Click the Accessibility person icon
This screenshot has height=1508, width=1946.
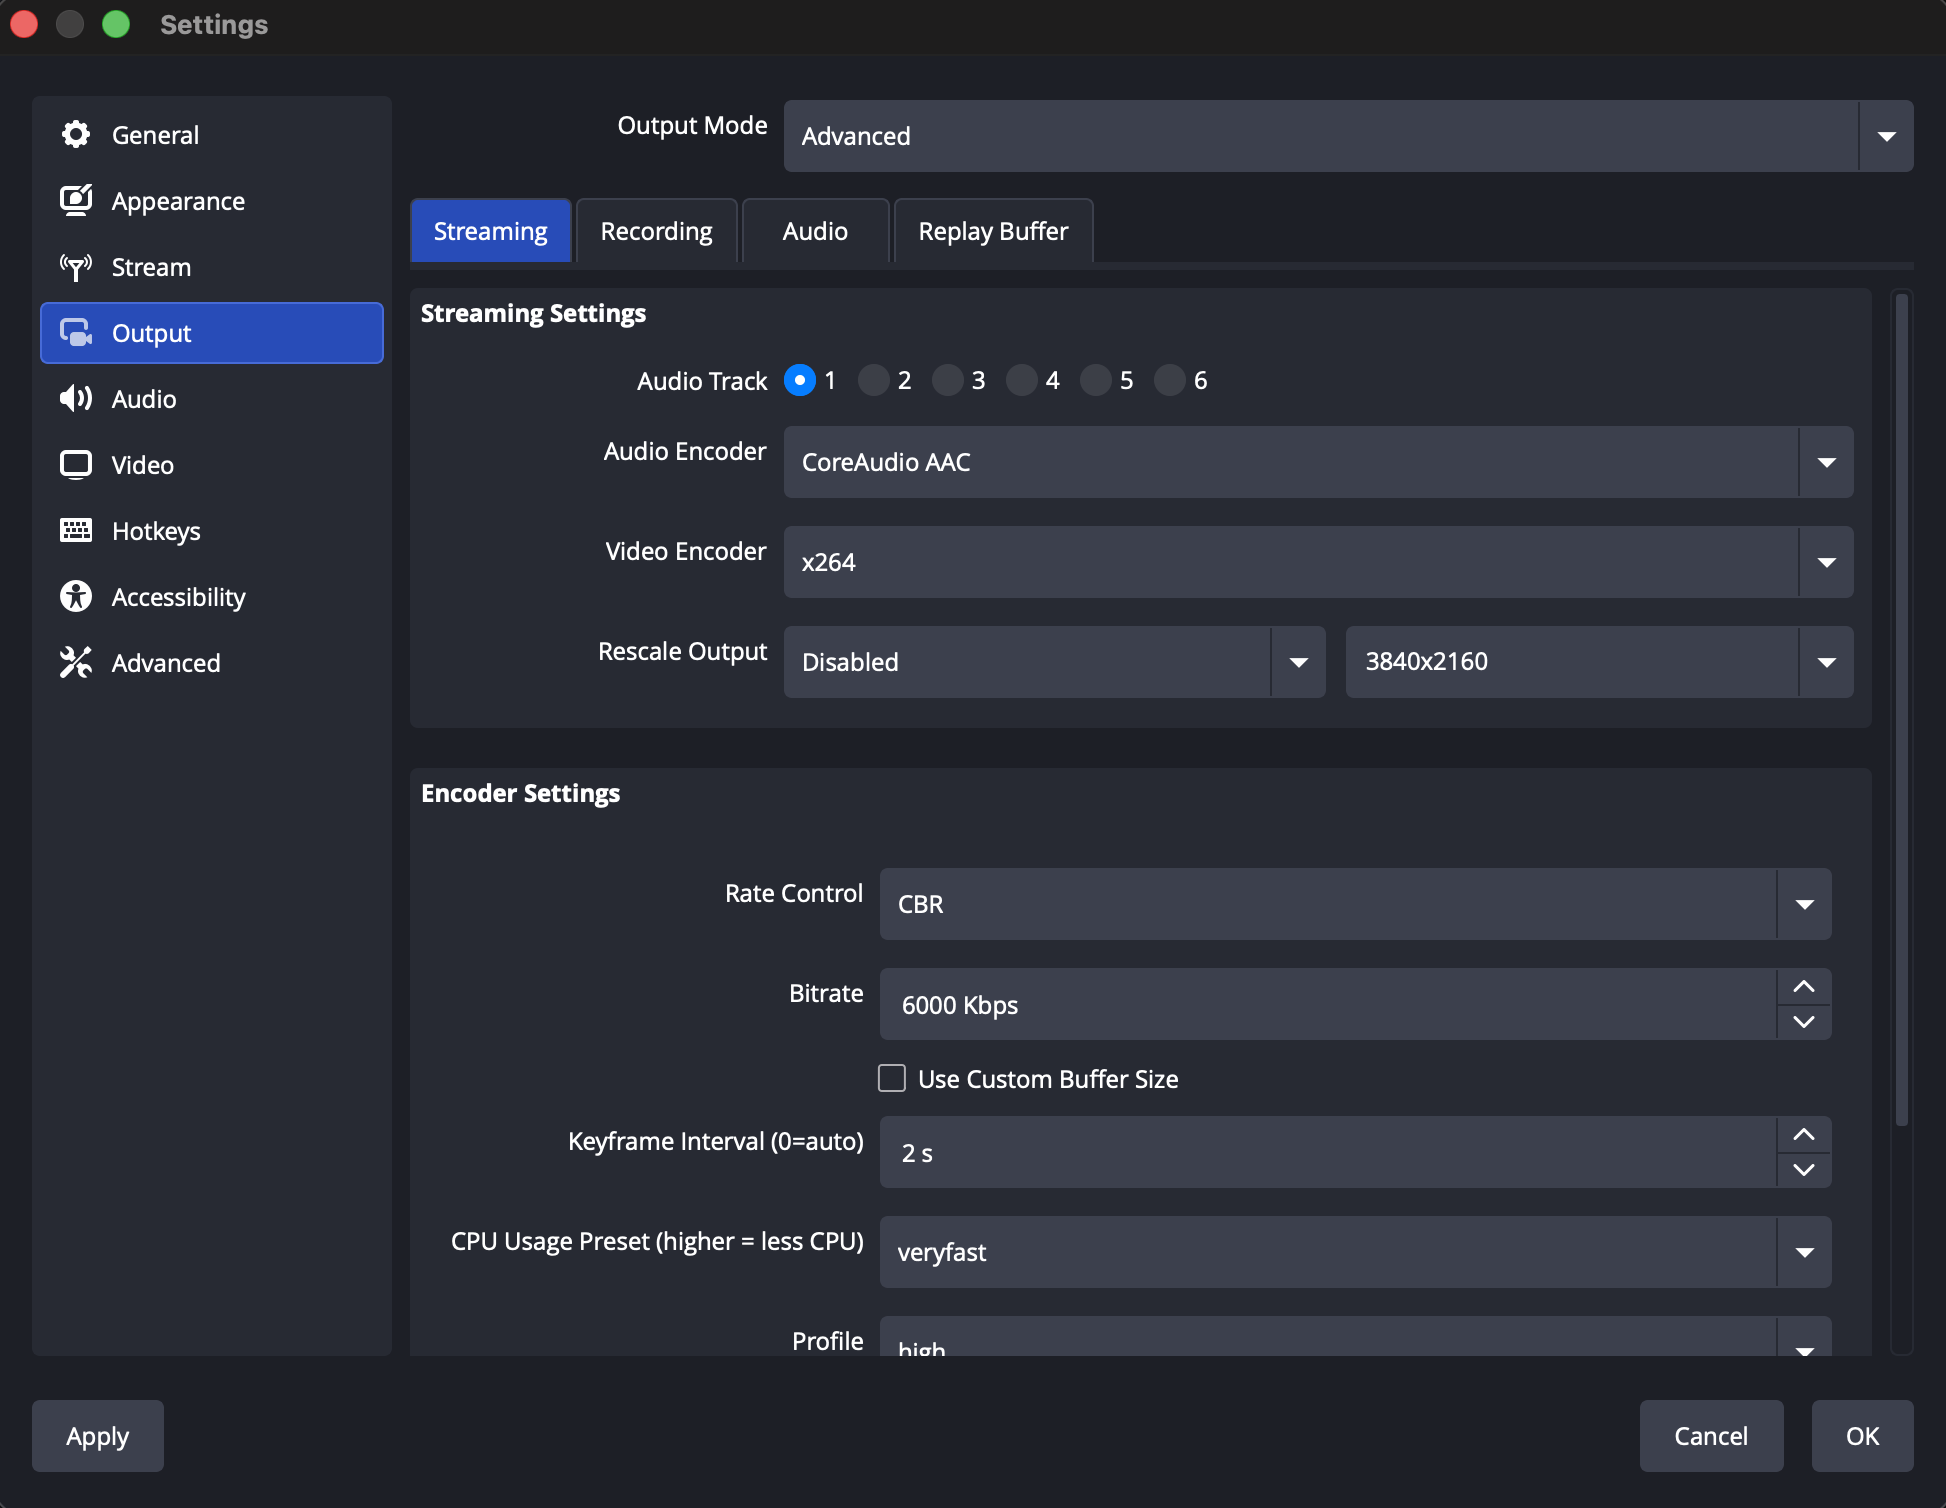76,596
